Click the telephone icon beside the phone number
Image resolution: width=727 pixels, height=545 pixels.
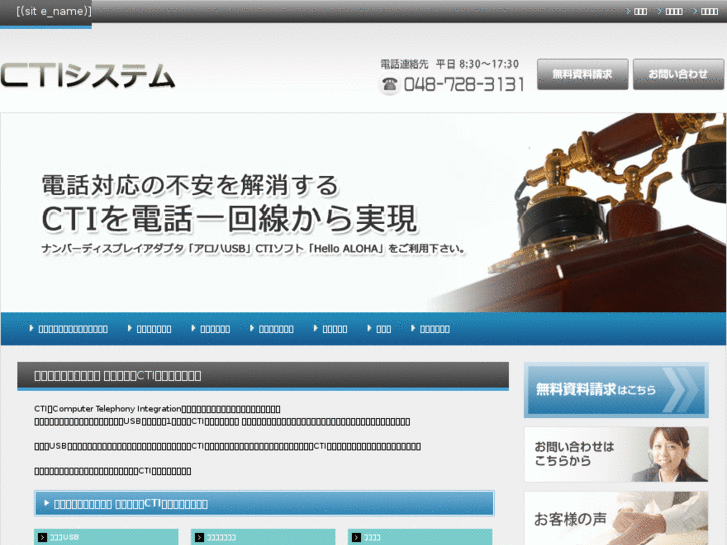(x=389, y=84)
